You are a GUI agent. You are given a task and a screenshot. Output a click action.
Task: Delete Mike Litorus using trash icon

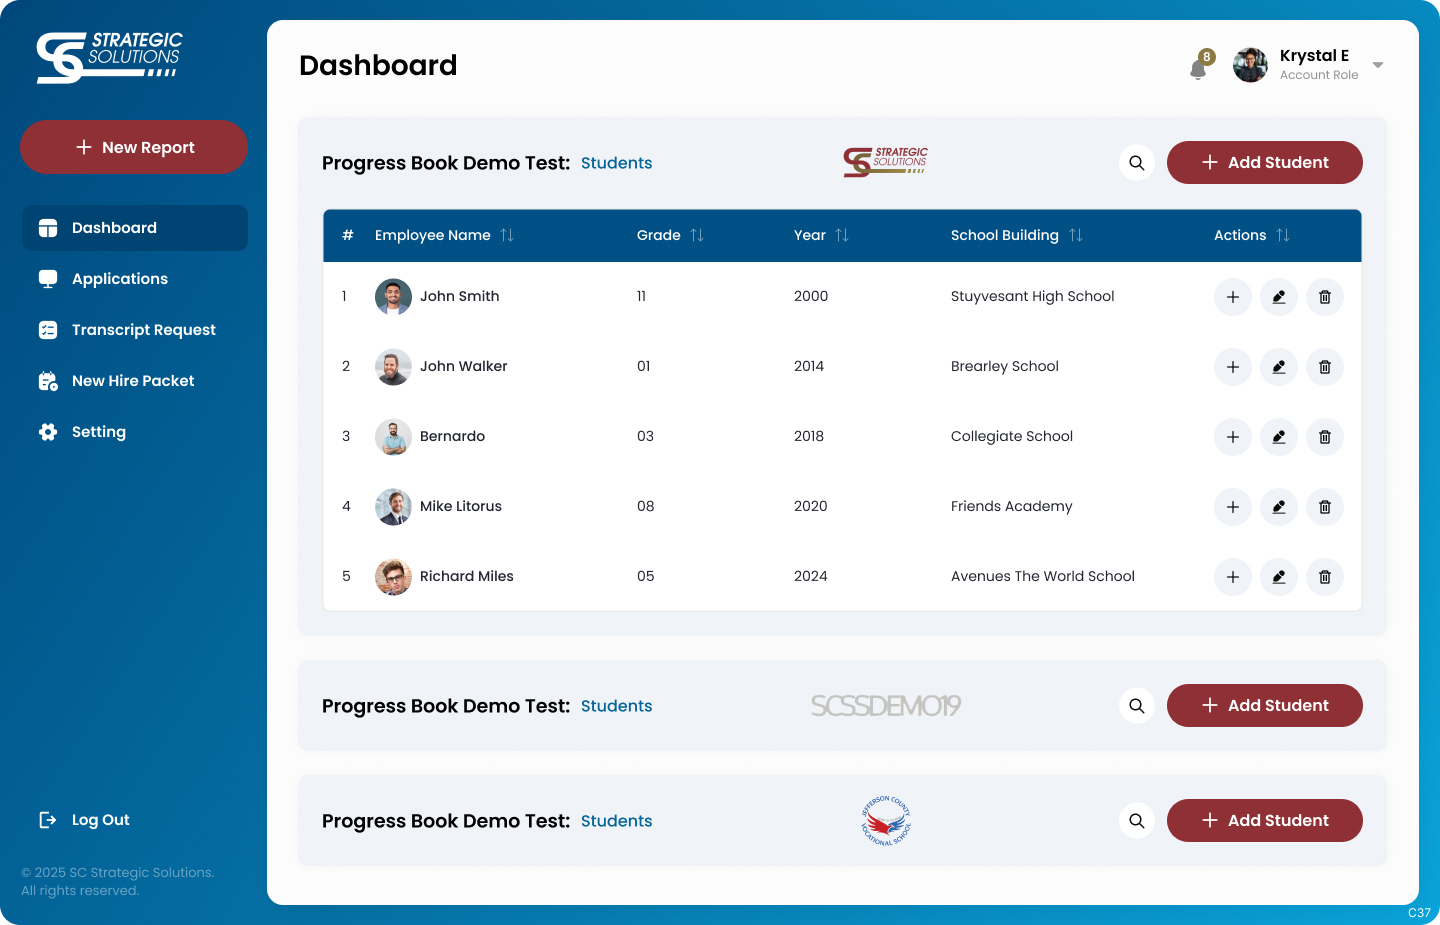pos(1325,507)
